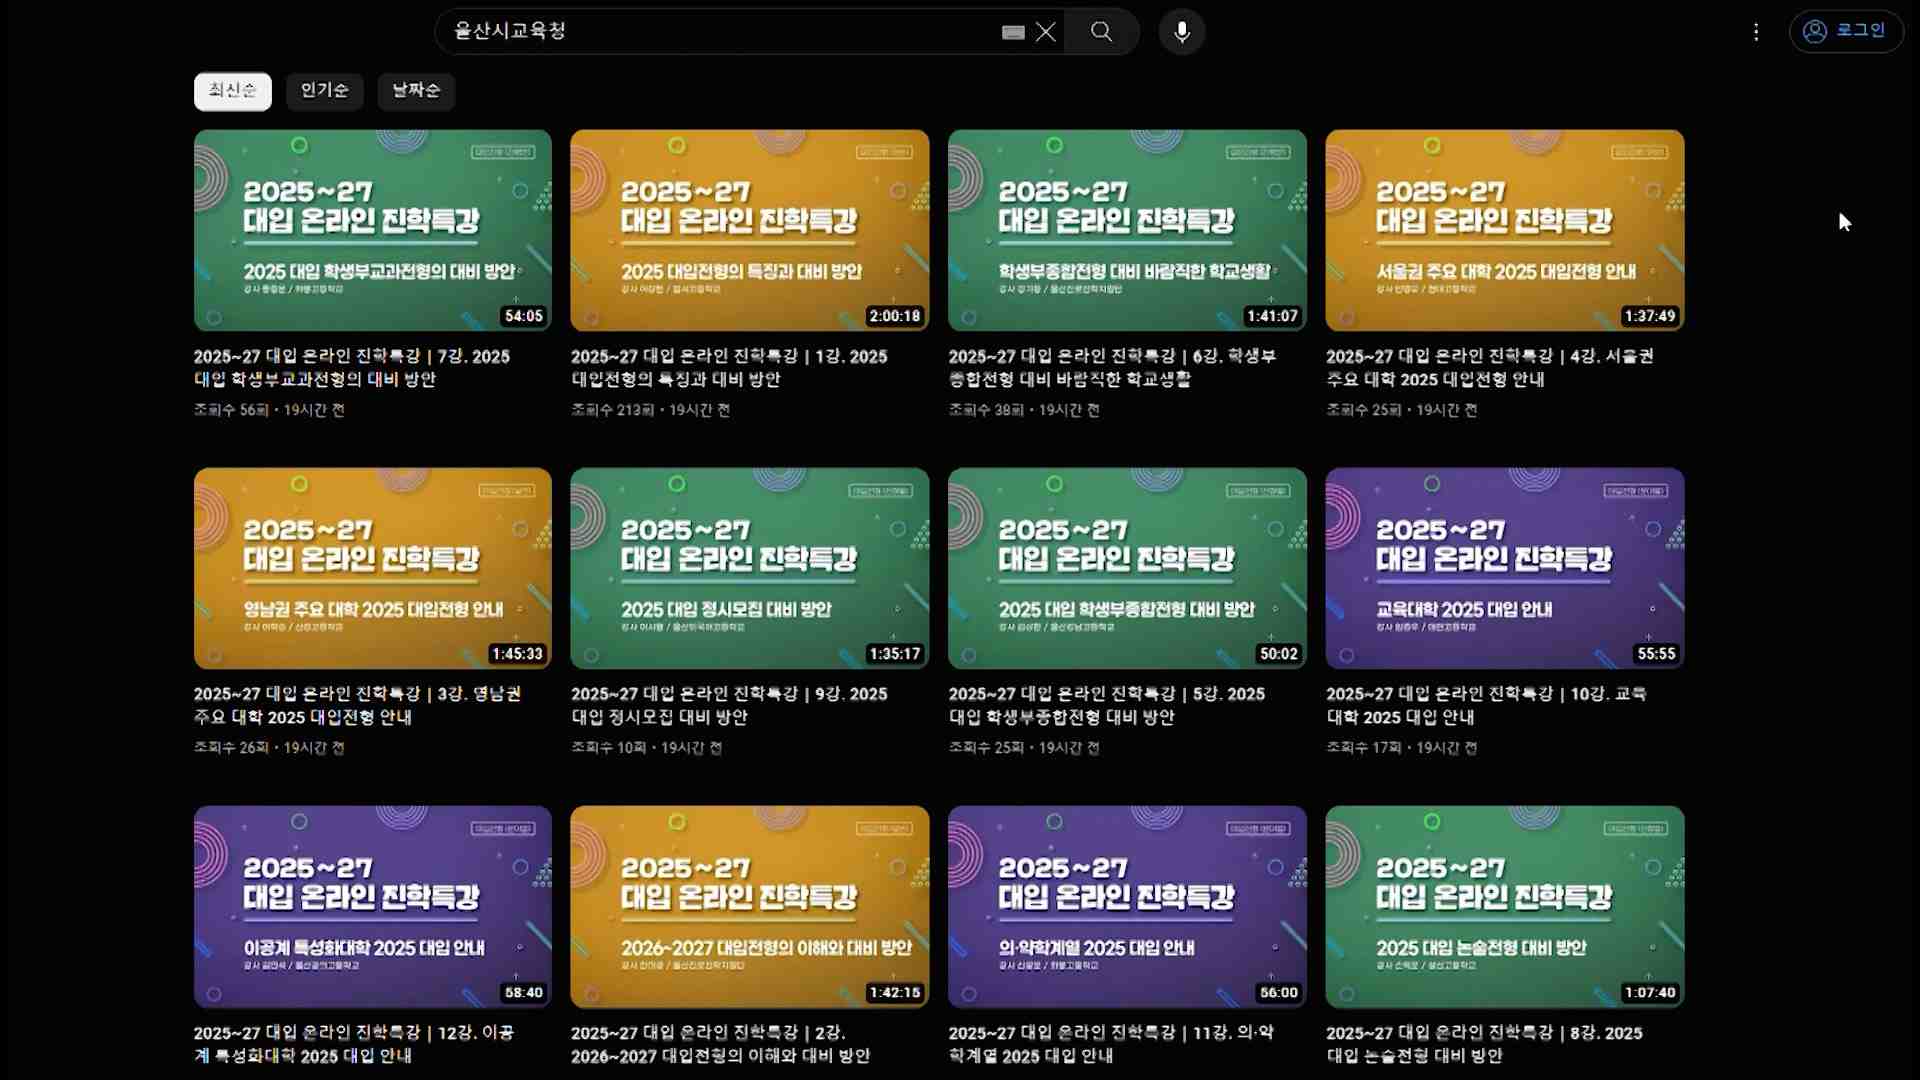
Task: Click into the 울산시교육청 search field
Action: pos(720,31)
